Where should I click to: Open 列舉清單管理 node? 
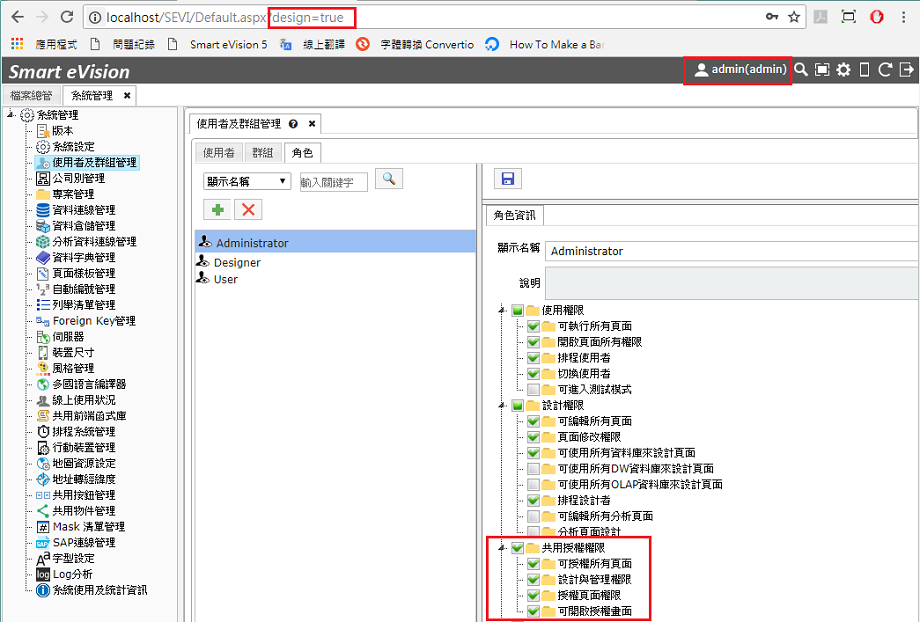click(76, 305)
